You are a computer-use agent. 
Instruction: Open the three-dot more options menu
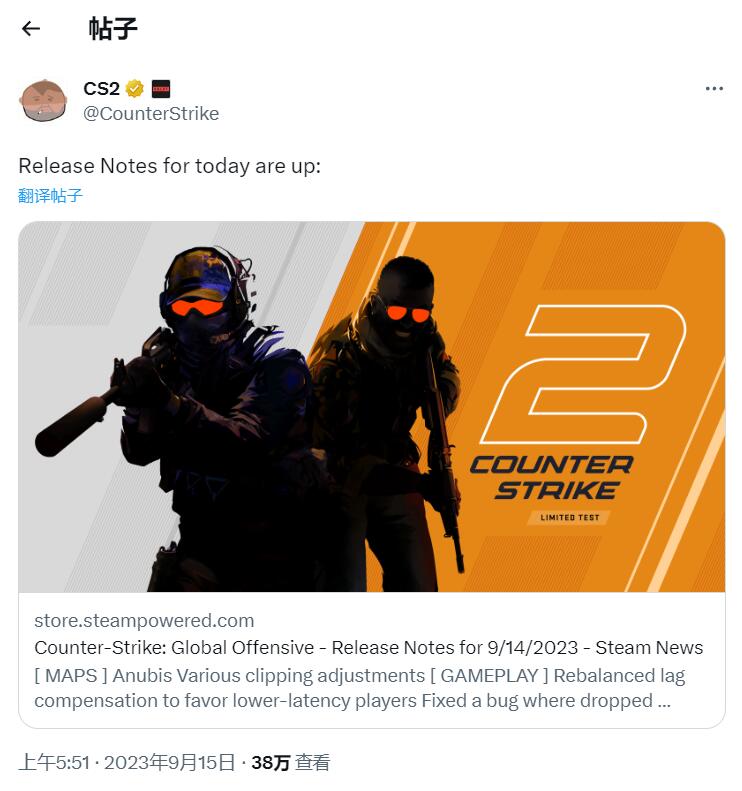714,89
